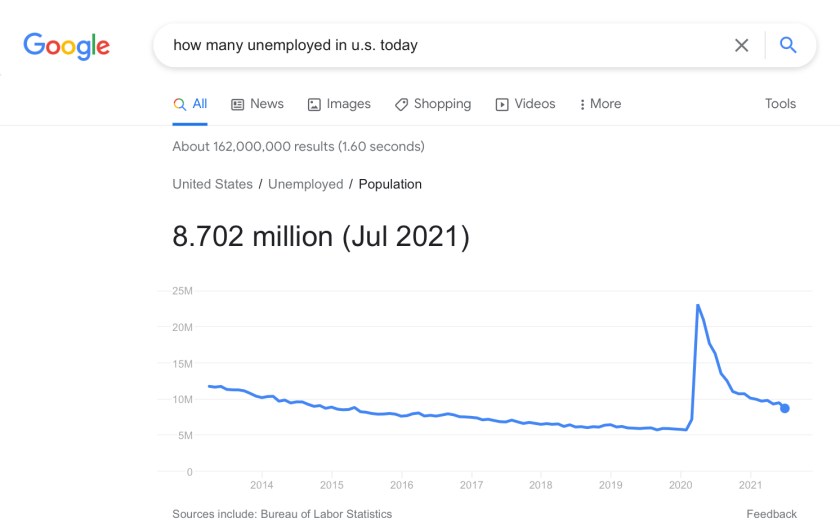This screenshot has height=532, width=840.
Task: Click the Unemployed breadcrumb link
Action: (305, 184)
